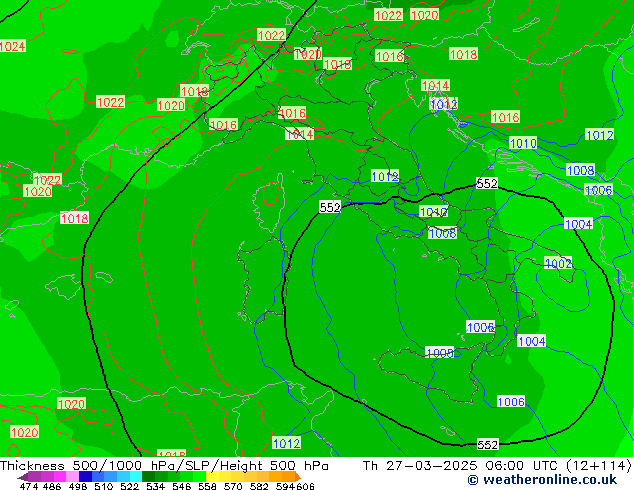Choose the bright yellow swatch above 558

(x=212, y=477)
